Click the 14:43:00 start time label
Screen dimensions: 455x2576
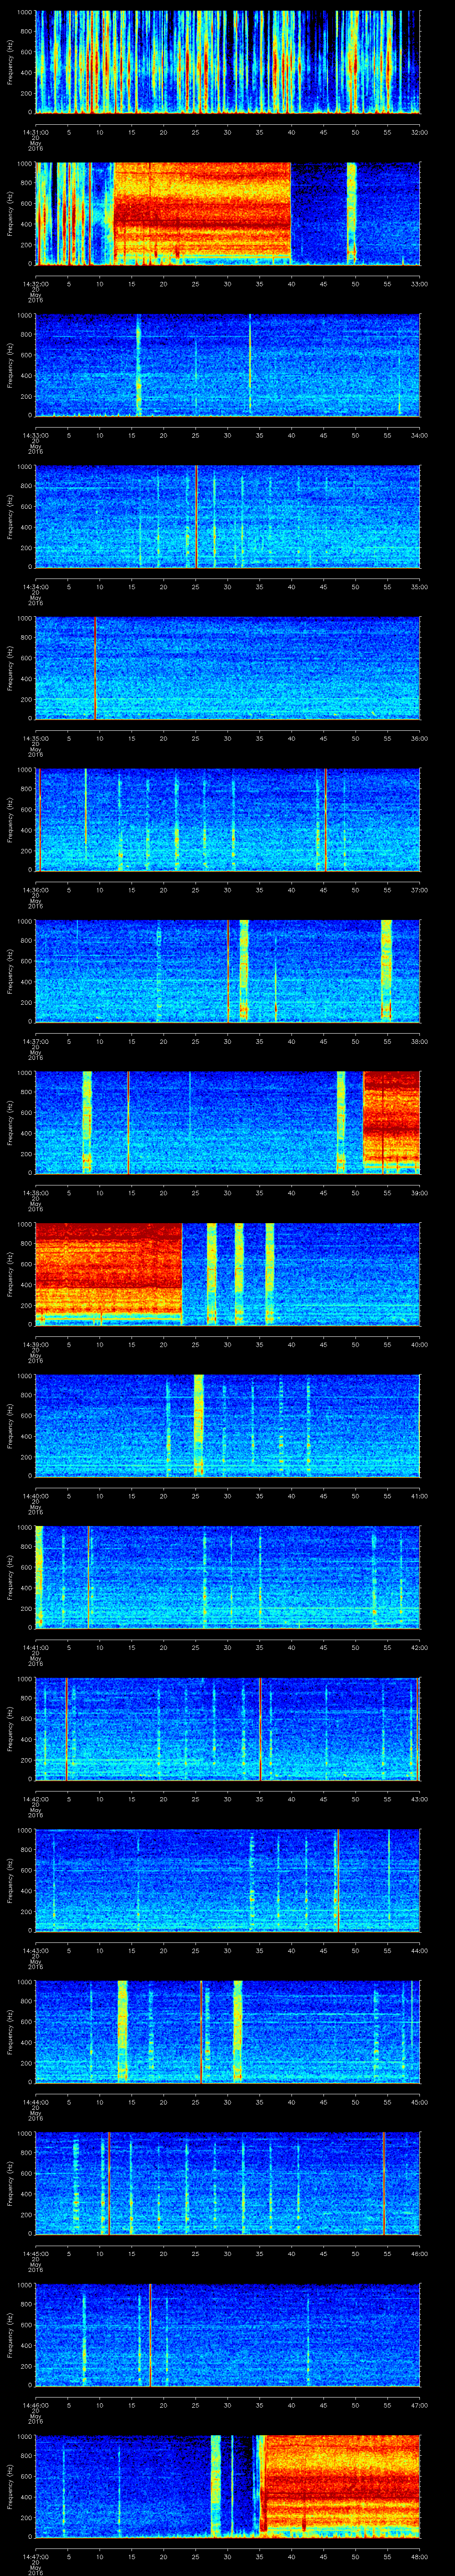pyautogui.click(x=35, y=1950)
